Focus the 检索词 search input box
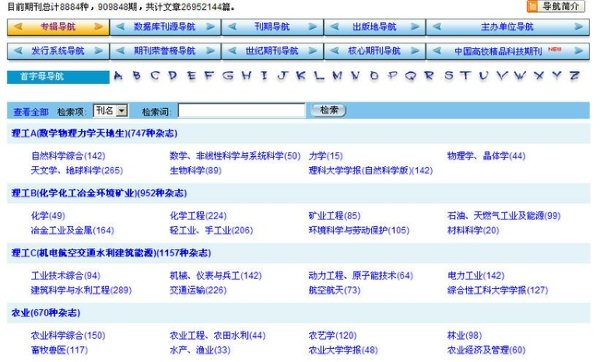This screenshot has height=362, width=600. coord(242,111)
